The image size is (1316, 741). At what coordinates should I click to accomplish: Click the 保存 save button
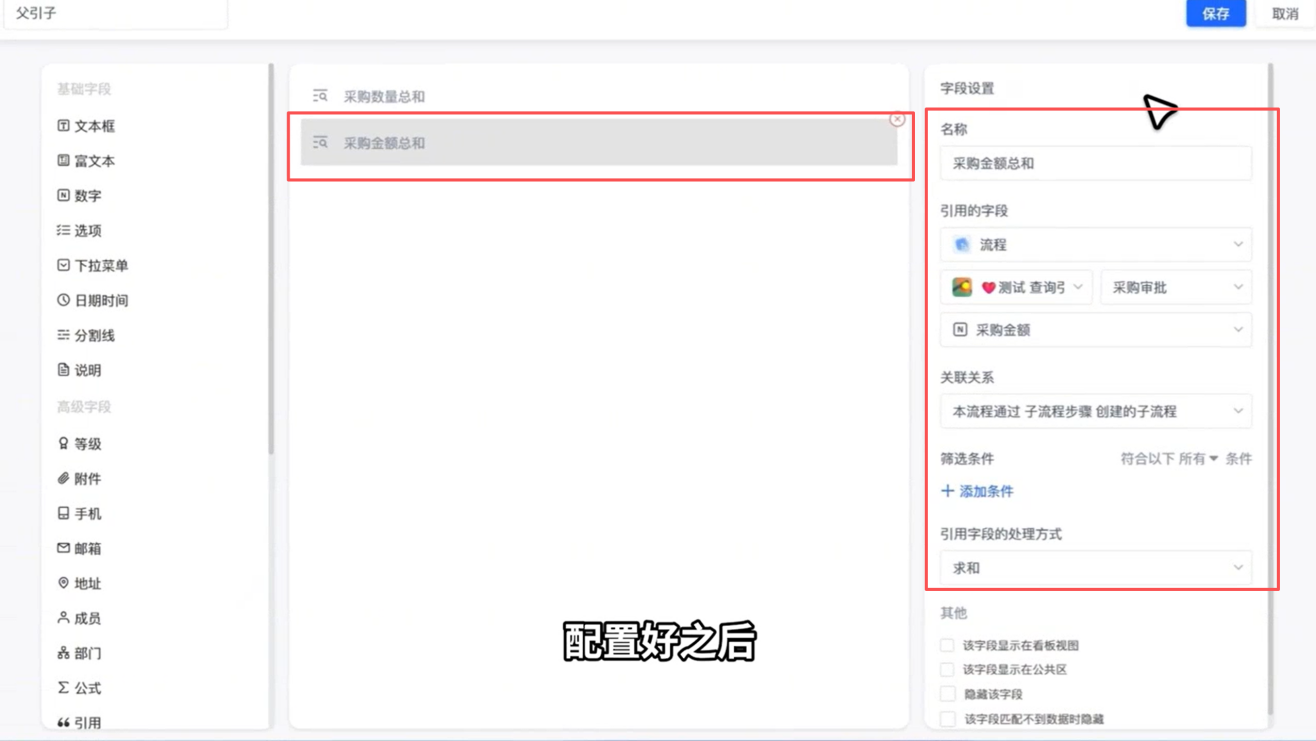point(1216,13)
